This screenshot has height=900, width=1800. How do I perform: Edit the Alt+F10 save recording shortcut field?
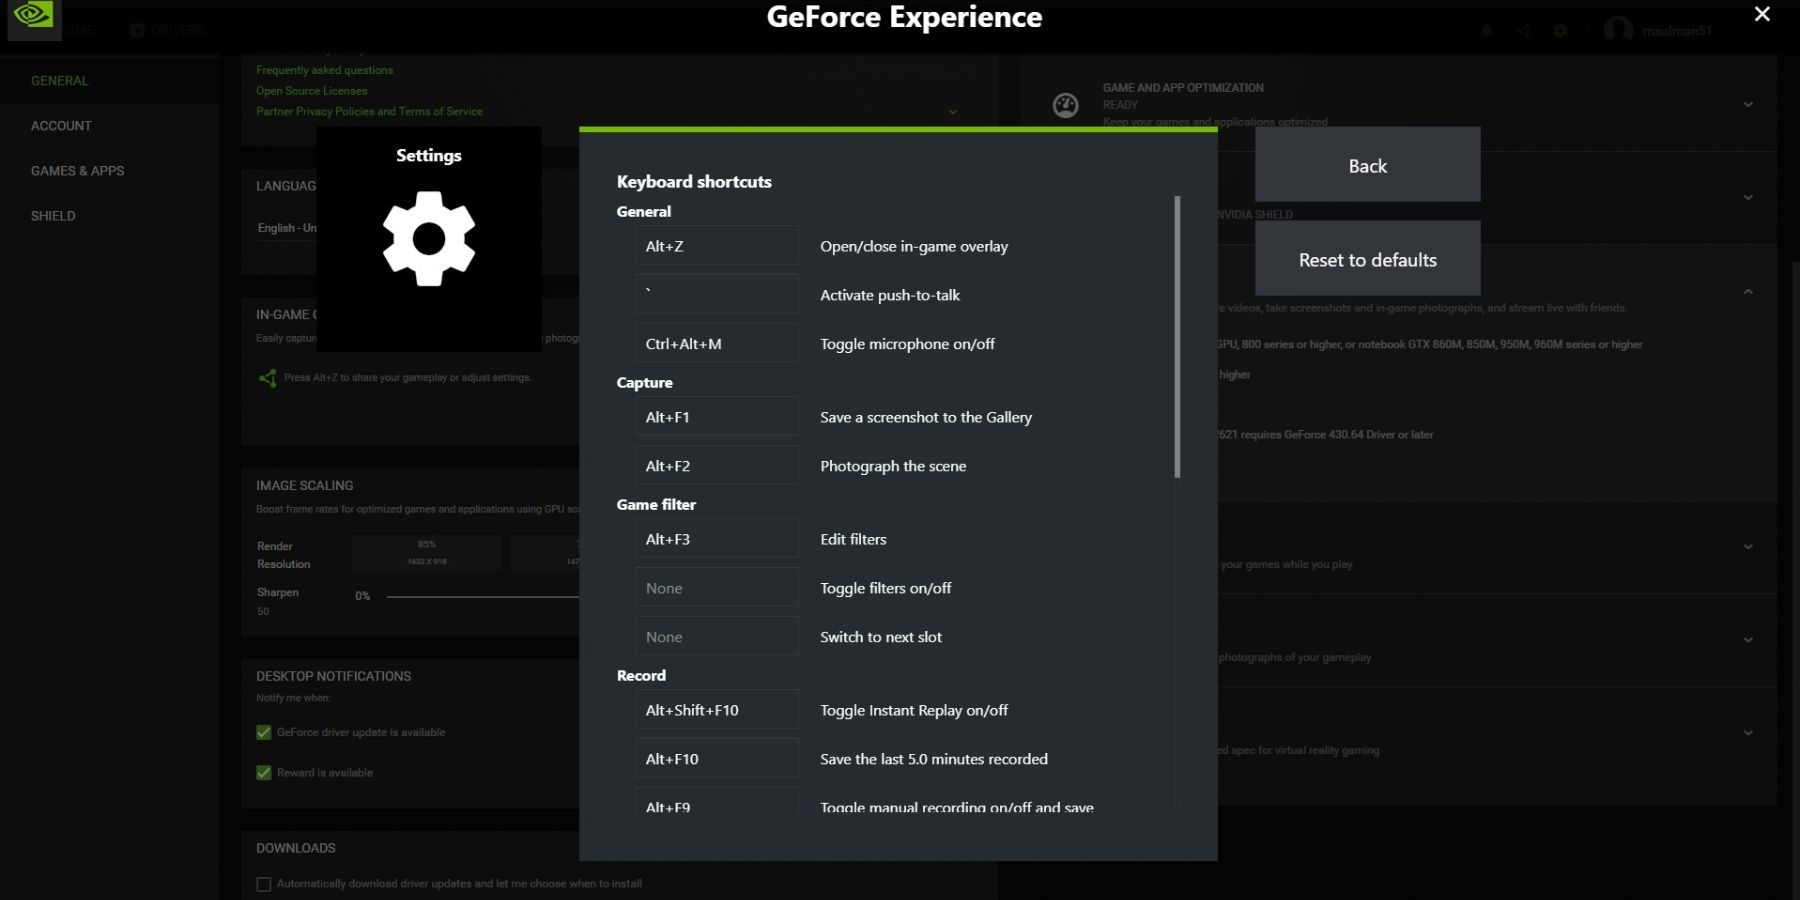[717, 759]
